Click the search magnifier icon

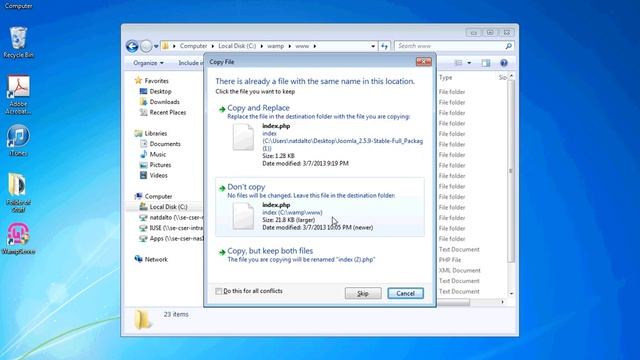[x=508, y=46]
